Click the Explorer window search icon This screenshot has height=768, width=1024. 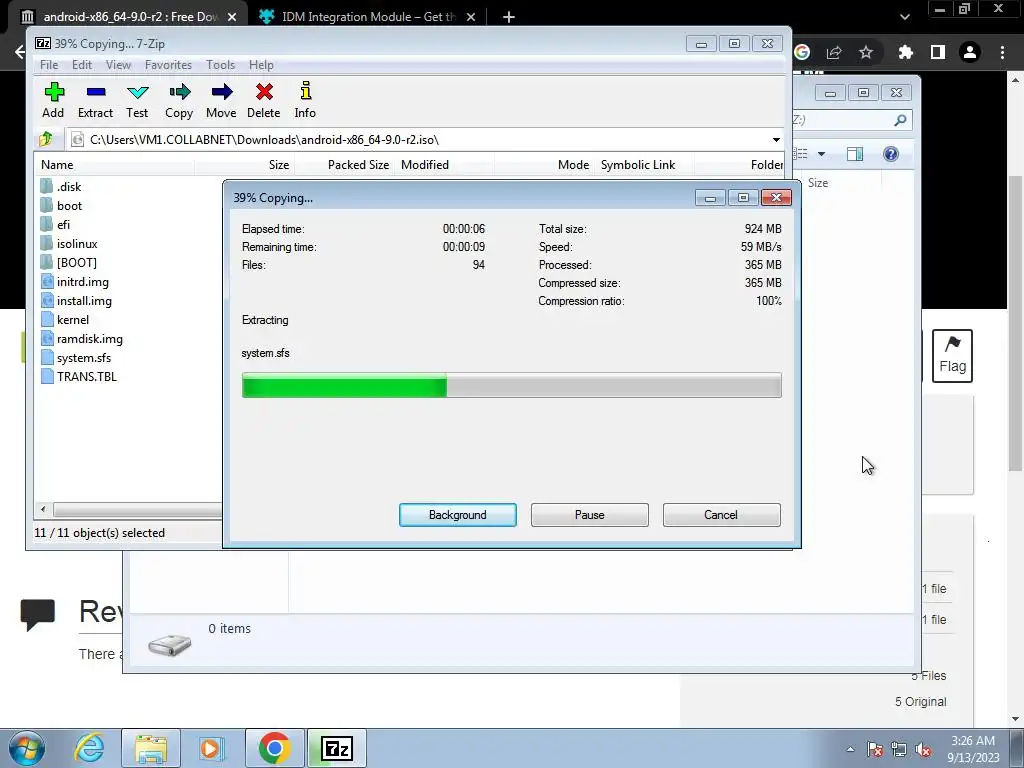900,120
